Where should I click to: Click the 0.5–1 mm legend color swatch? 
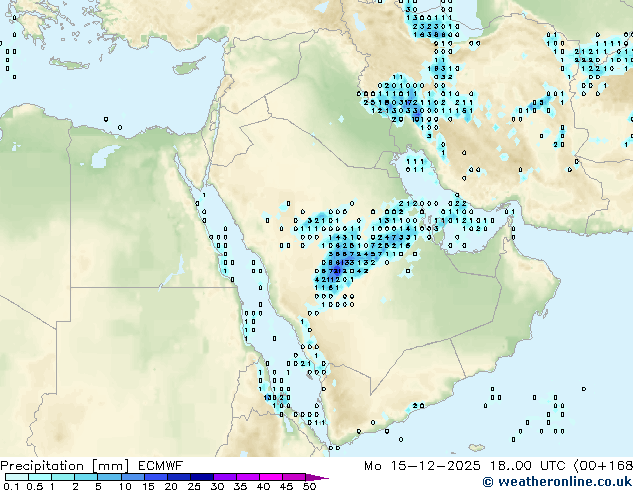point(40,477)
